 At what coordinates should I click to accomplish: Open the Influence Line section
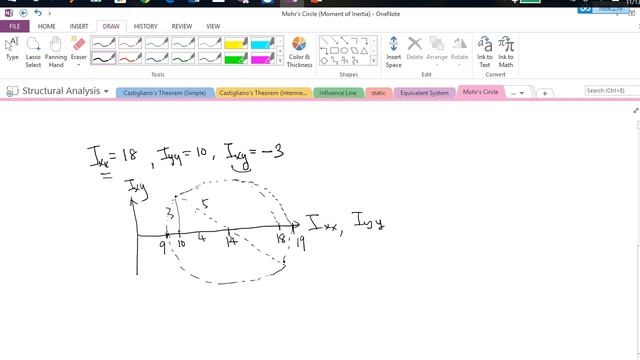tap(338, 93)
